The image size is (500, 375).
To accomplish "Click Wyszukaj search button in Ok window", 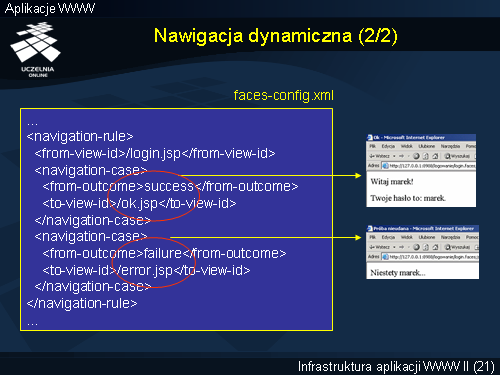I will point(457,156).
